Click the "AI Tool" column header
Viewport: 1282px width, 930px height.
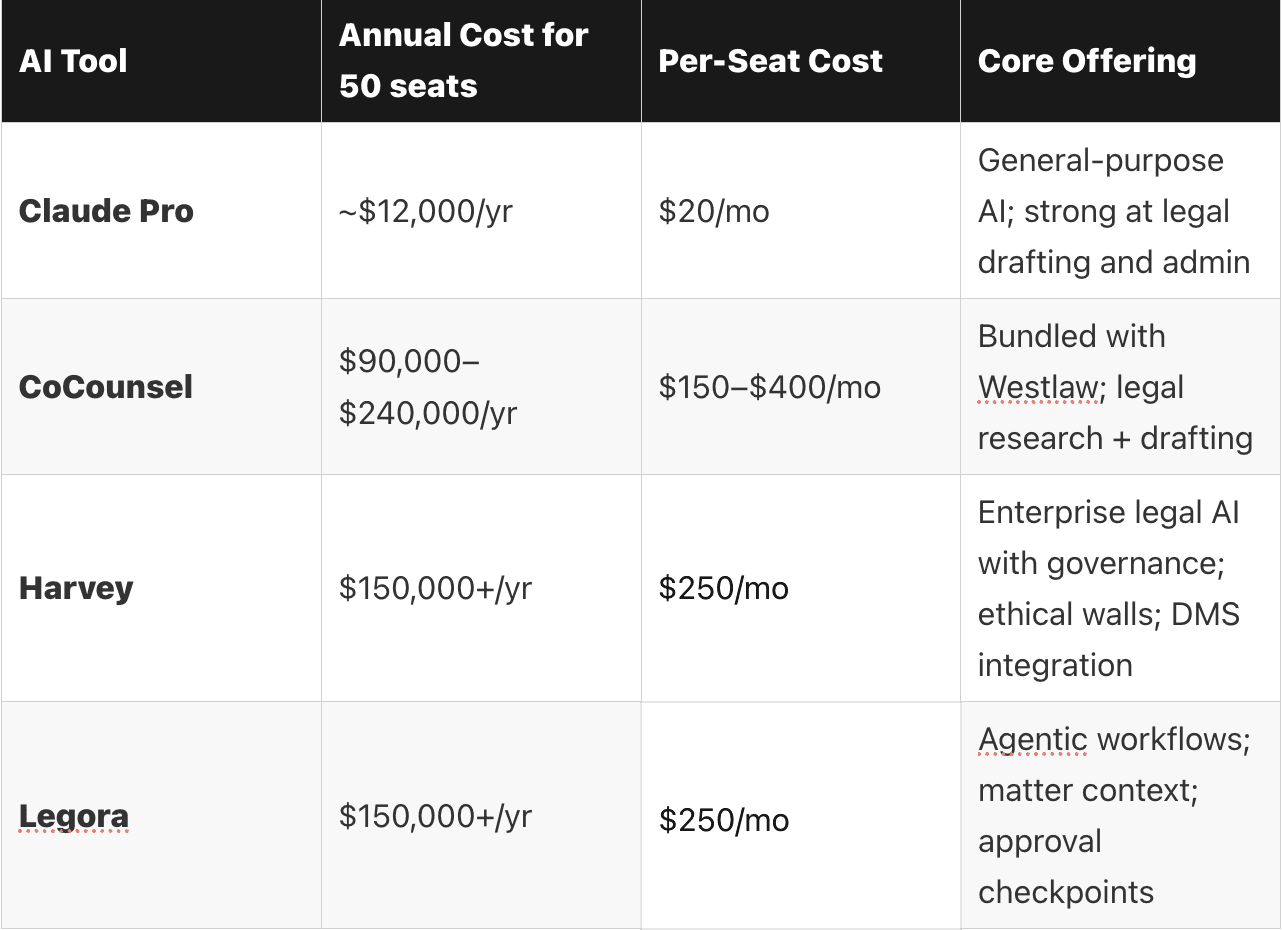tap(73, 61)
